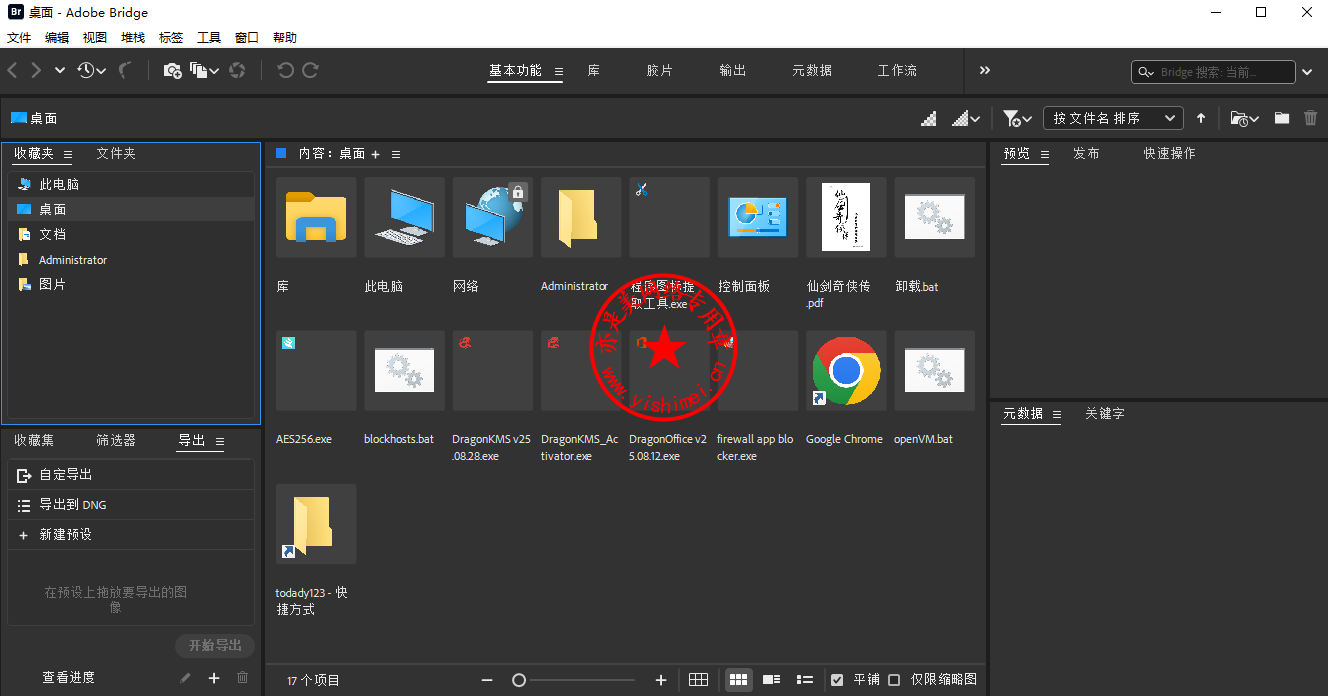Click the thumbnail size slider handle

(x=519, y=680)
